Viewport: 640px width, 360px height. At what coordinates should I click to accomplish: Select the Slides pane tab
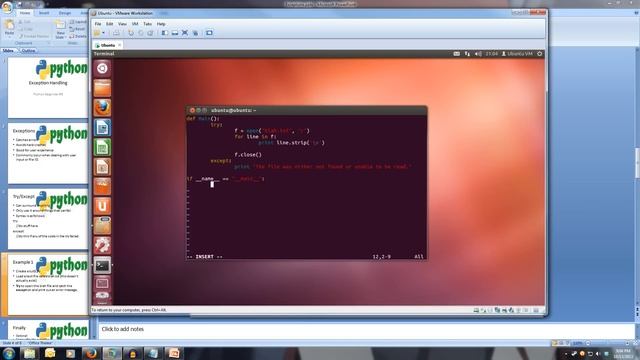coord(8,51)
